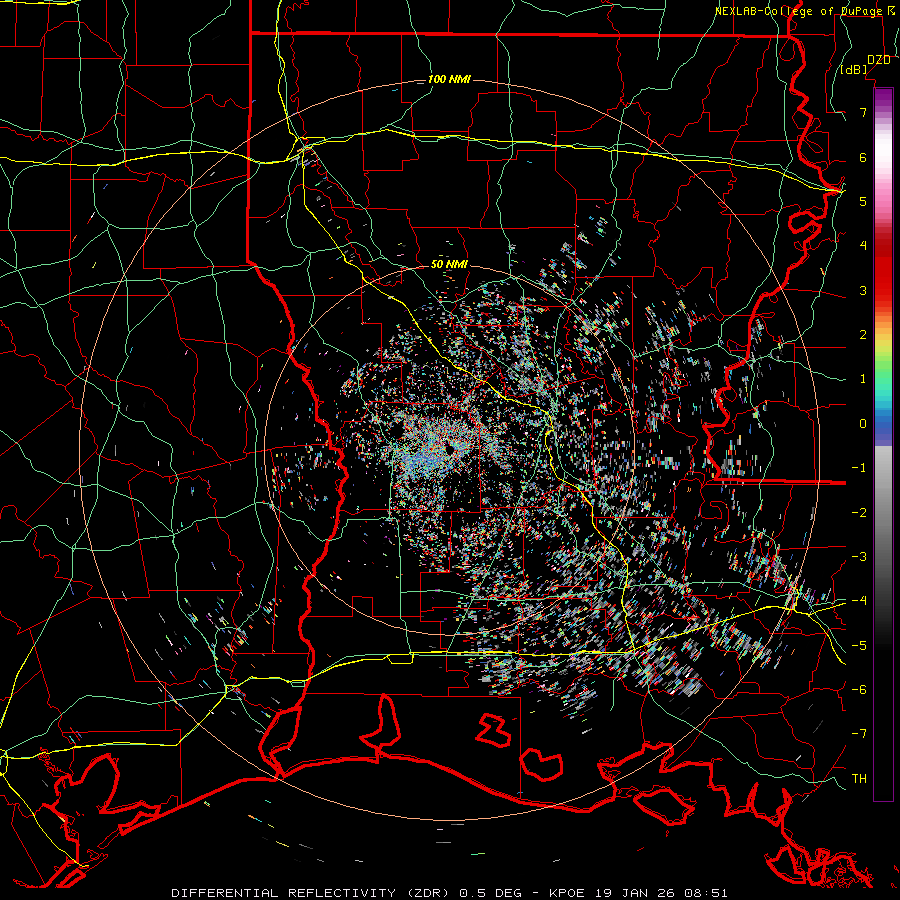Click the "2" tick on the color scale
The height and width of the screenshot is (900, 900).
pos(863,335)
